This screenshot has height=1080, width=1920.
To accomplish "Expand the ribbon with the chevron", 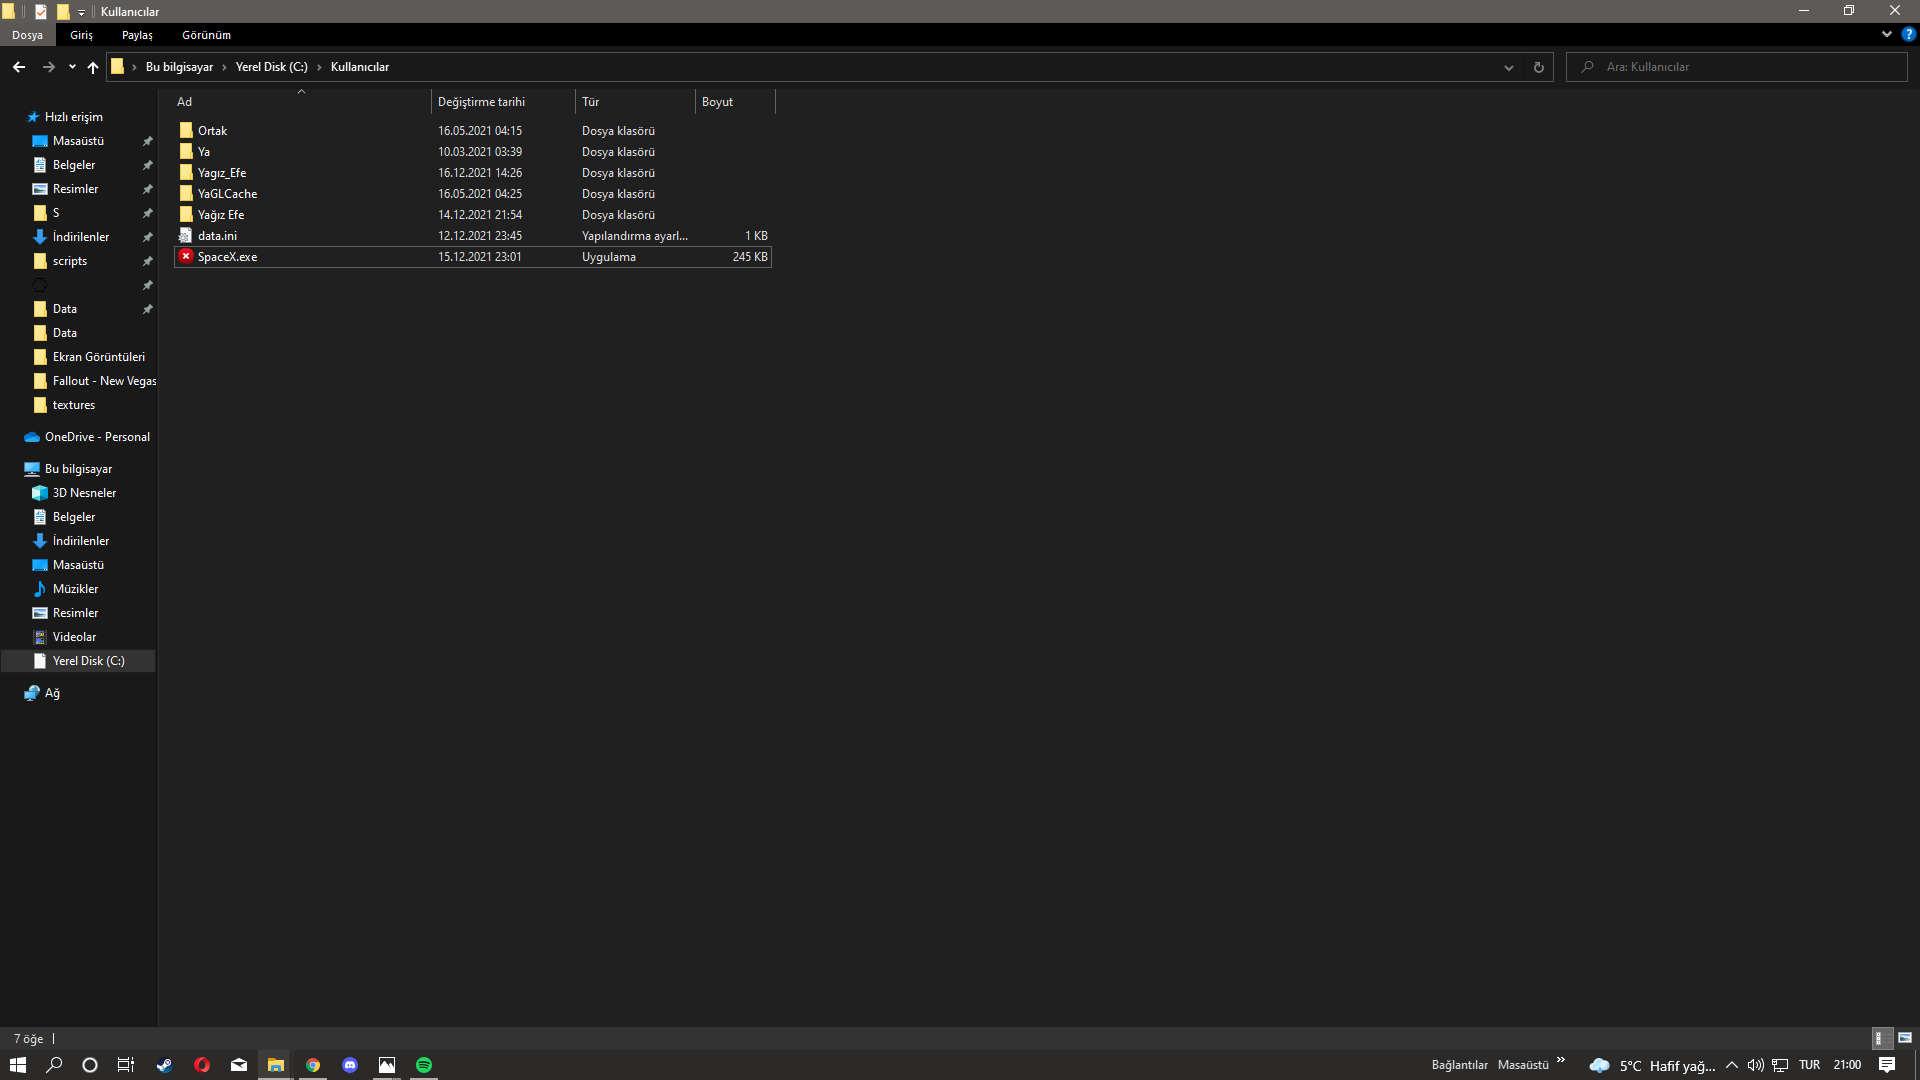I will pyautogui.click(x=1886, y=34).
